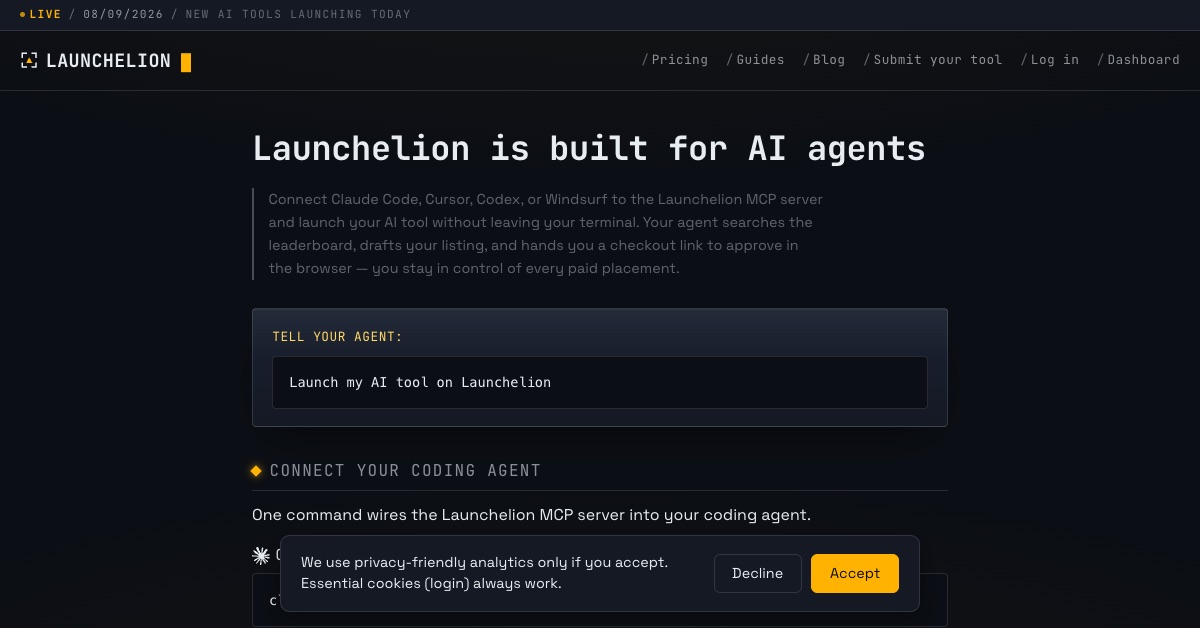Decline analytics cookies
Image resolution: width=1200 pixels, height=628 pixels.
click(758, 573)
